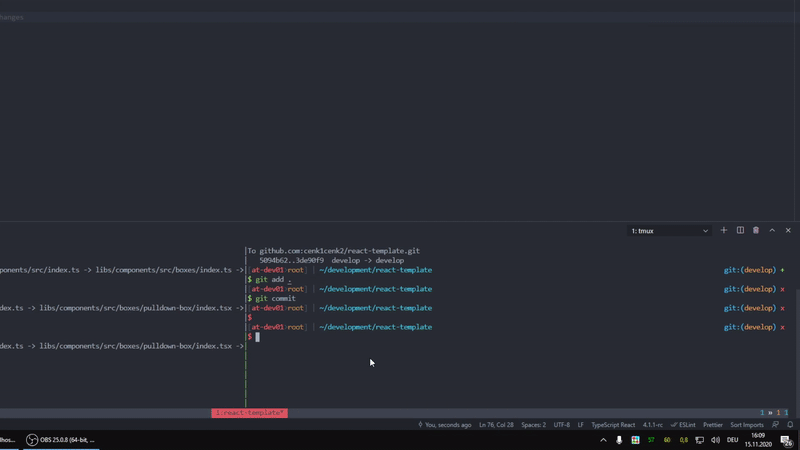Open the tmux terminal selector dropdown

[669, 231]
